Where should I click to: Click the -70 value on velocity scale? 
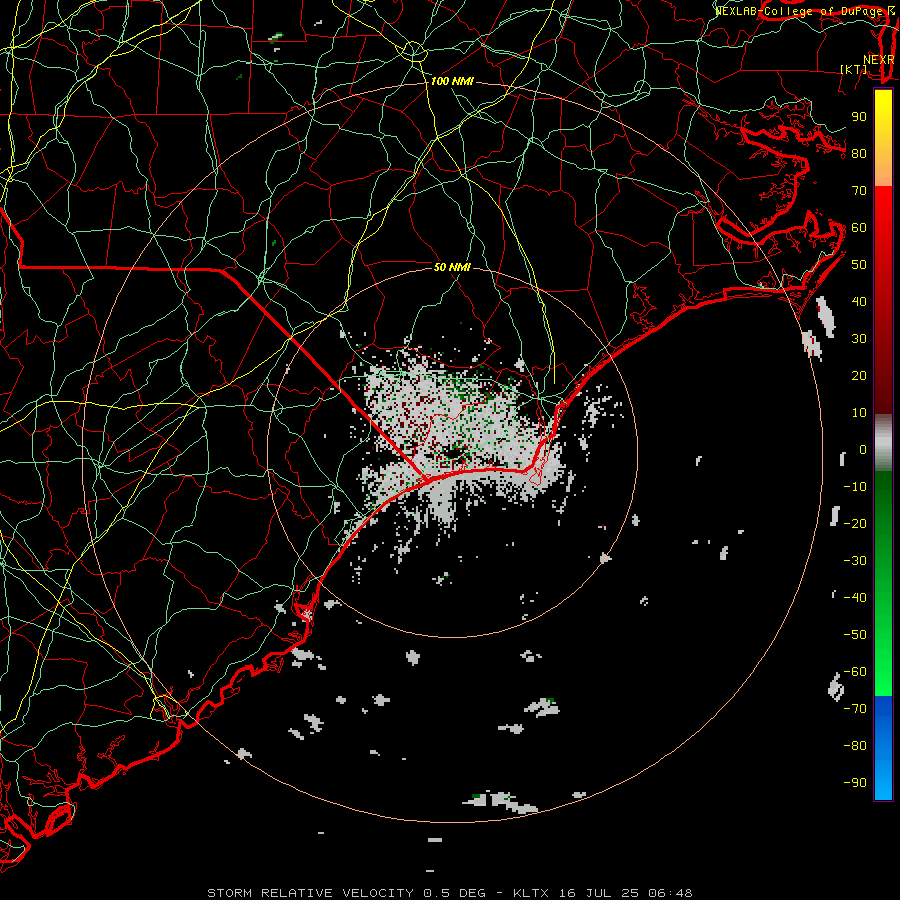(x=855, y=709)
